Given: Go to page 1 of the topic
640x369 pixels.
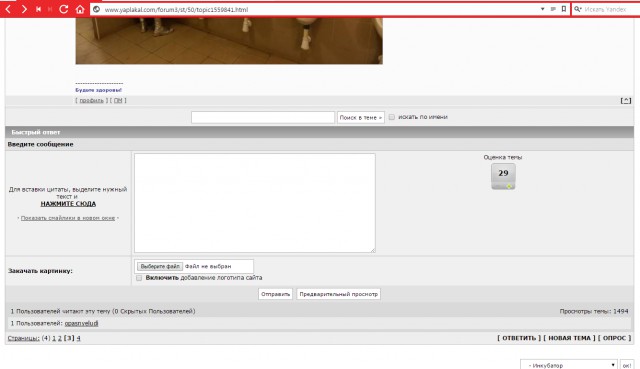Looking at the screenshot, I should click(x=54, y=338).
